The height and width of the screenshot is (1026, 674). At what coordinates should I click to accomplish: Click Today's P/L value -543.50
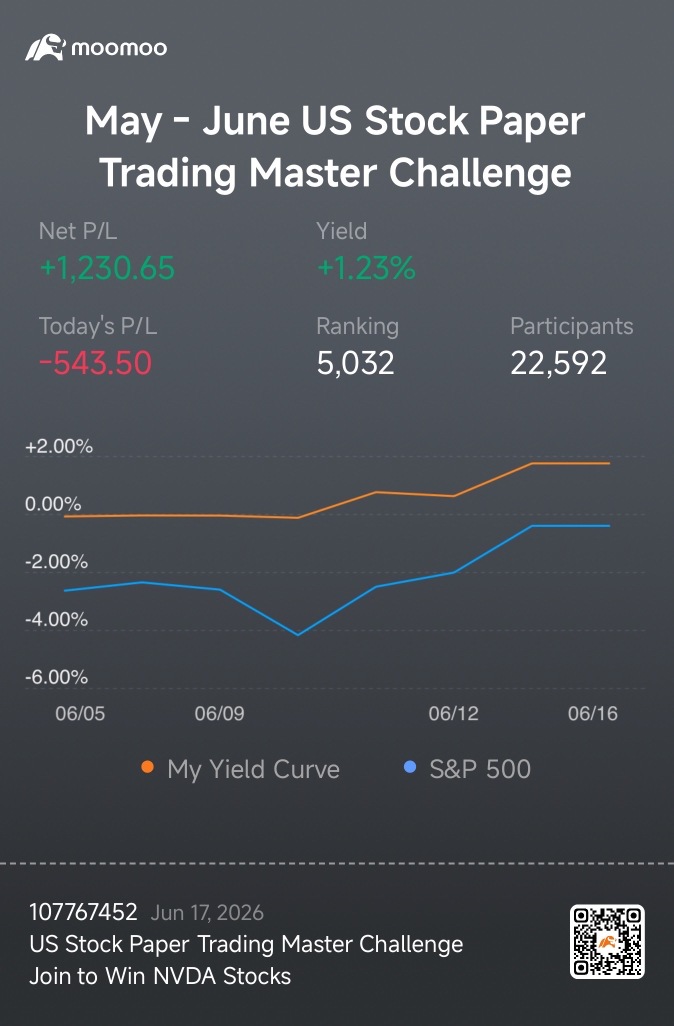[96, 363]
